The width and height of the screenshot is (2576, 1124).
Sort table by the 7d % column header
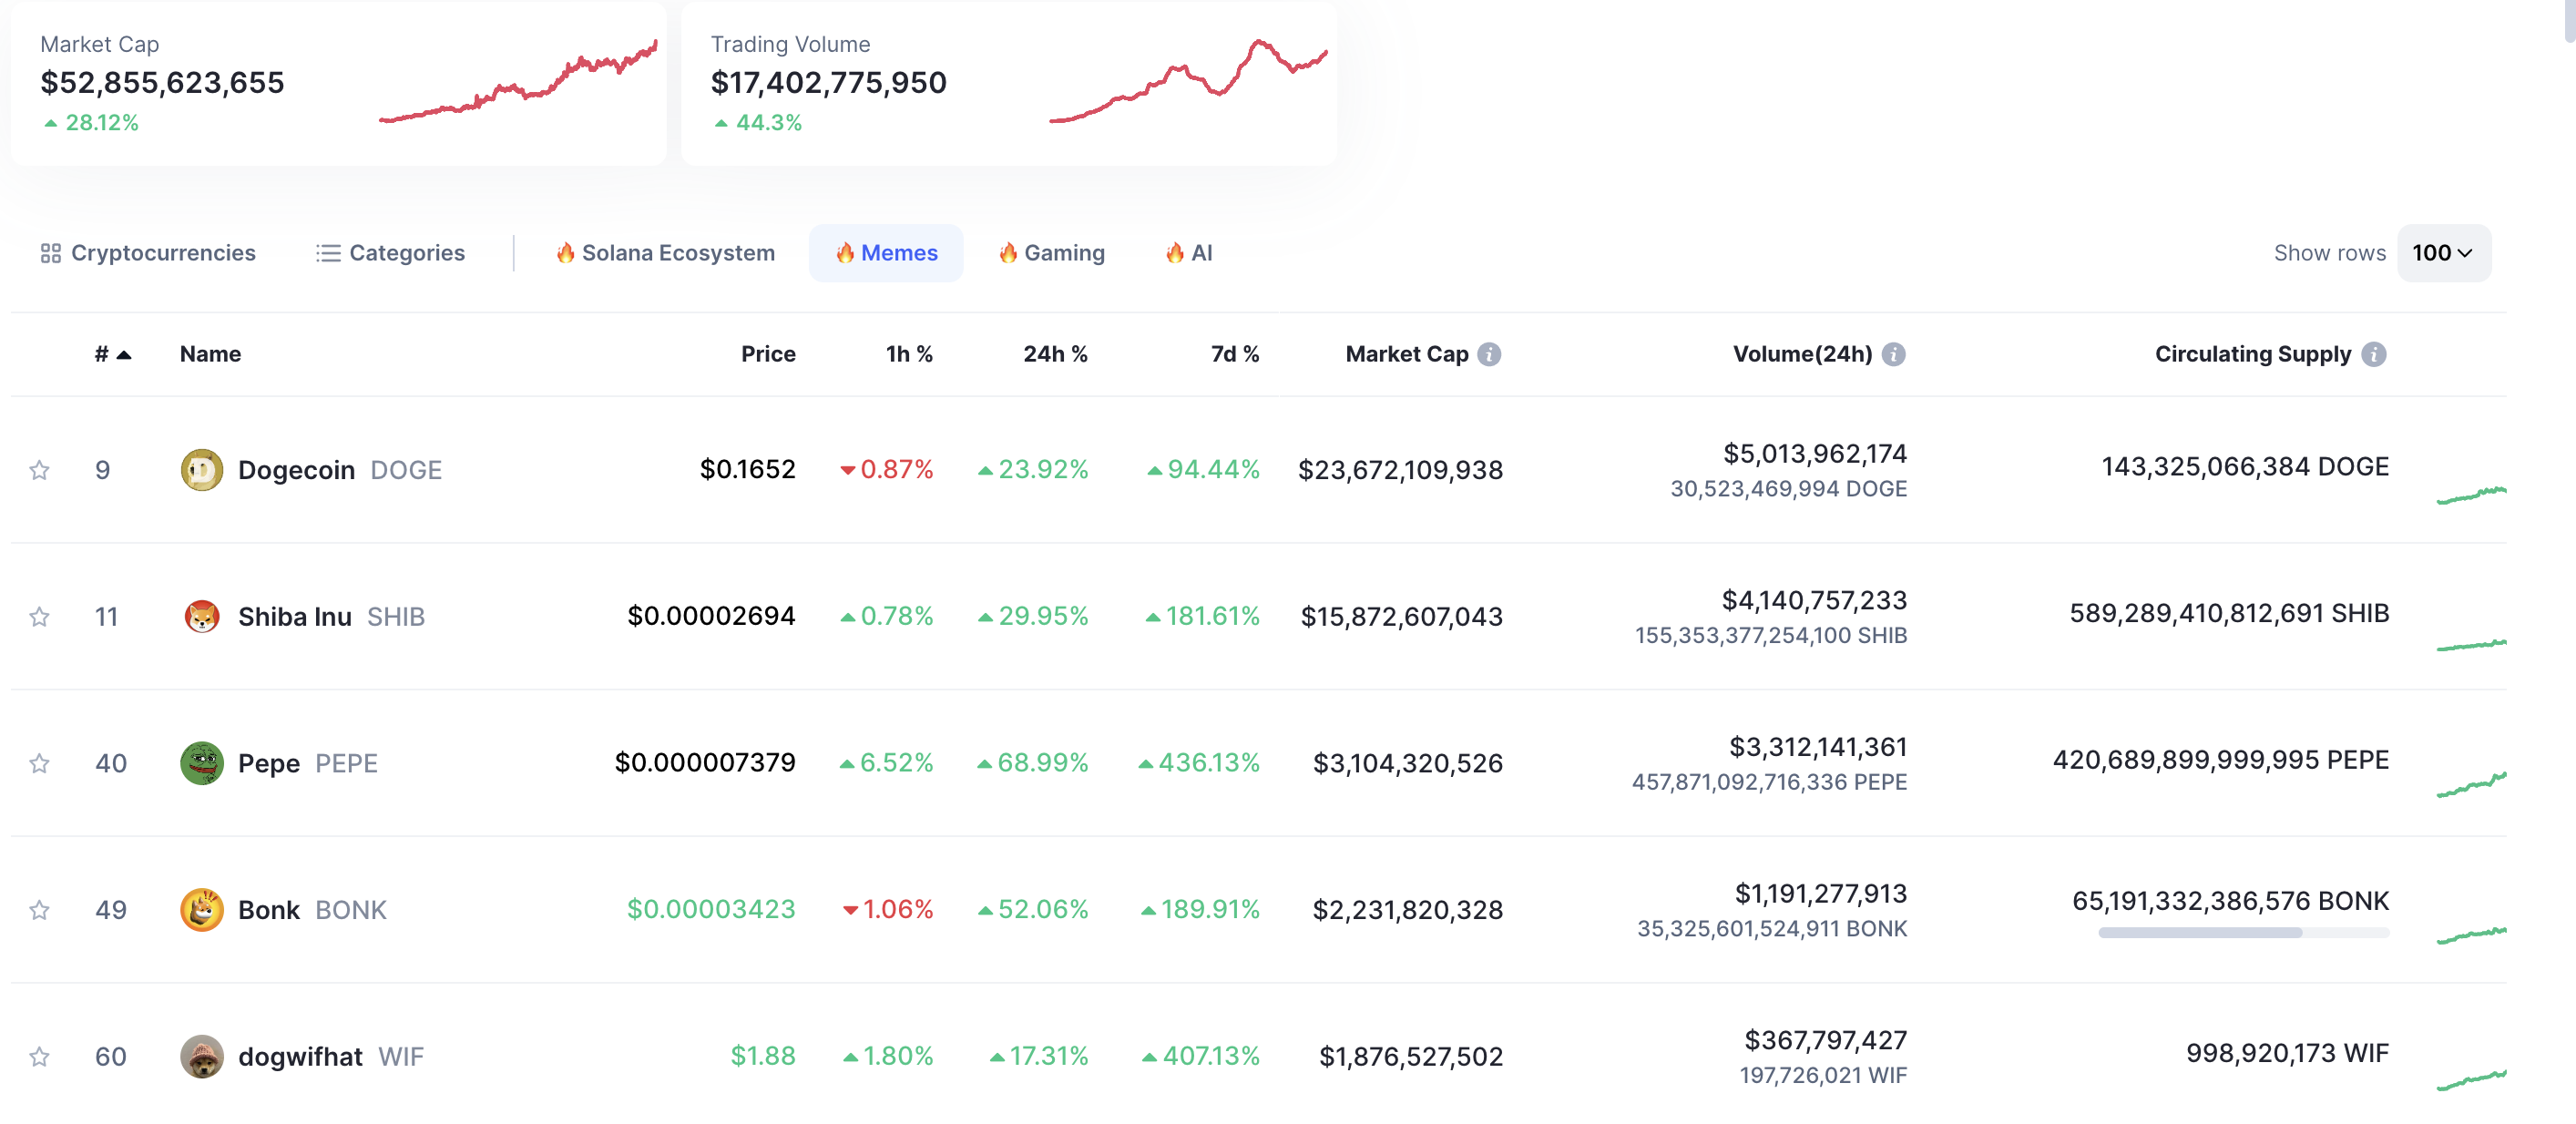1234,354
